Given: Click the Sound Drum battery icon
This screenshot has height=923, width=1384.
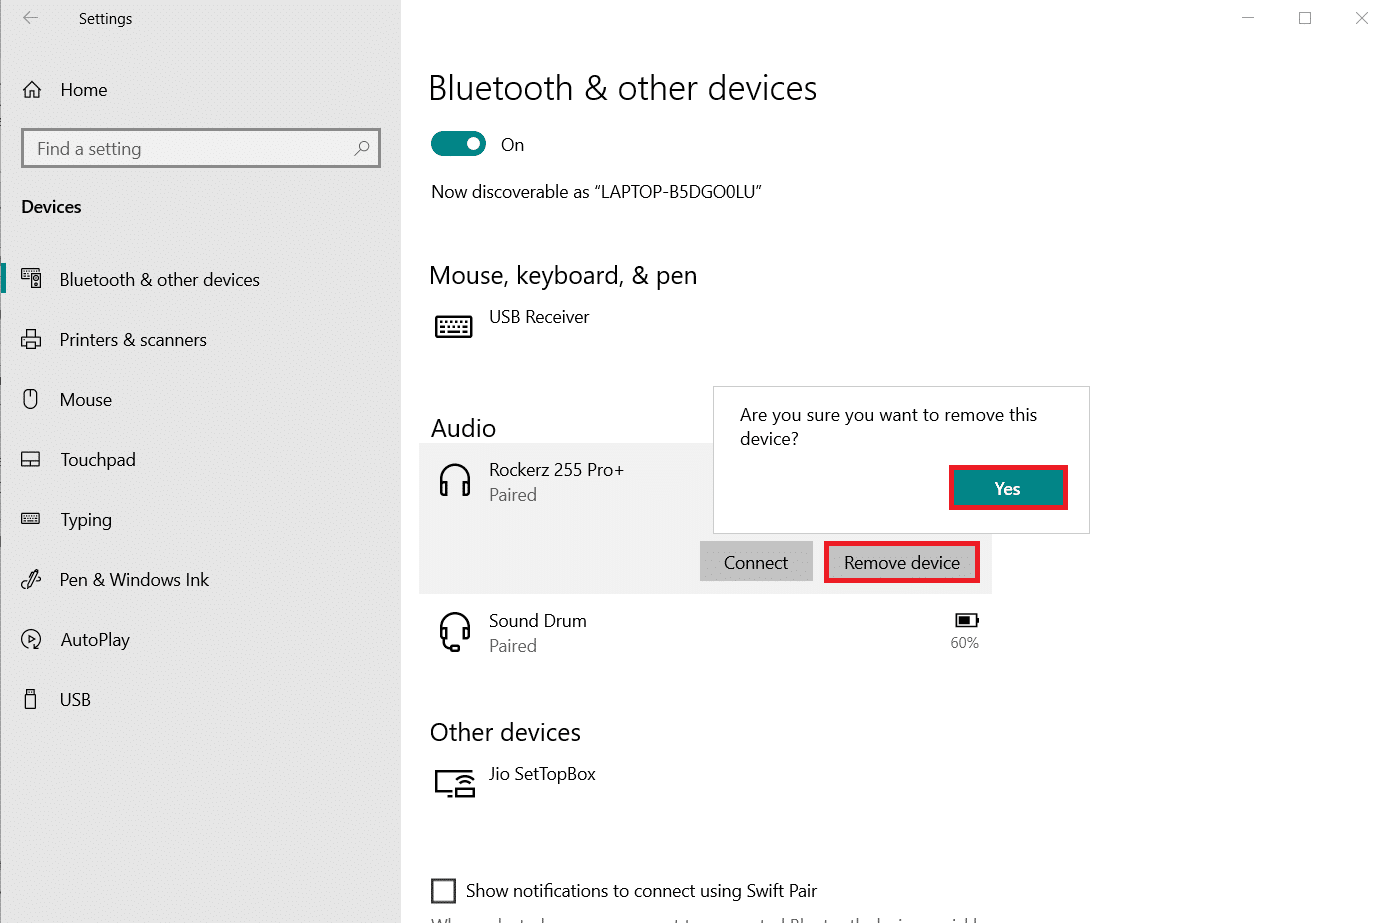Looking at the screenshot, I should pos(966,620).
